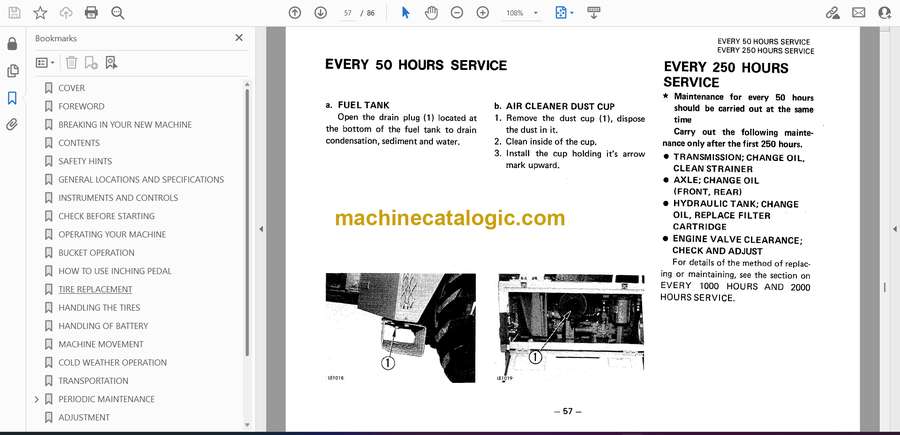Find the current bookmark icon
The width and height of the screenshot is (900, 435).
point(111,63)
